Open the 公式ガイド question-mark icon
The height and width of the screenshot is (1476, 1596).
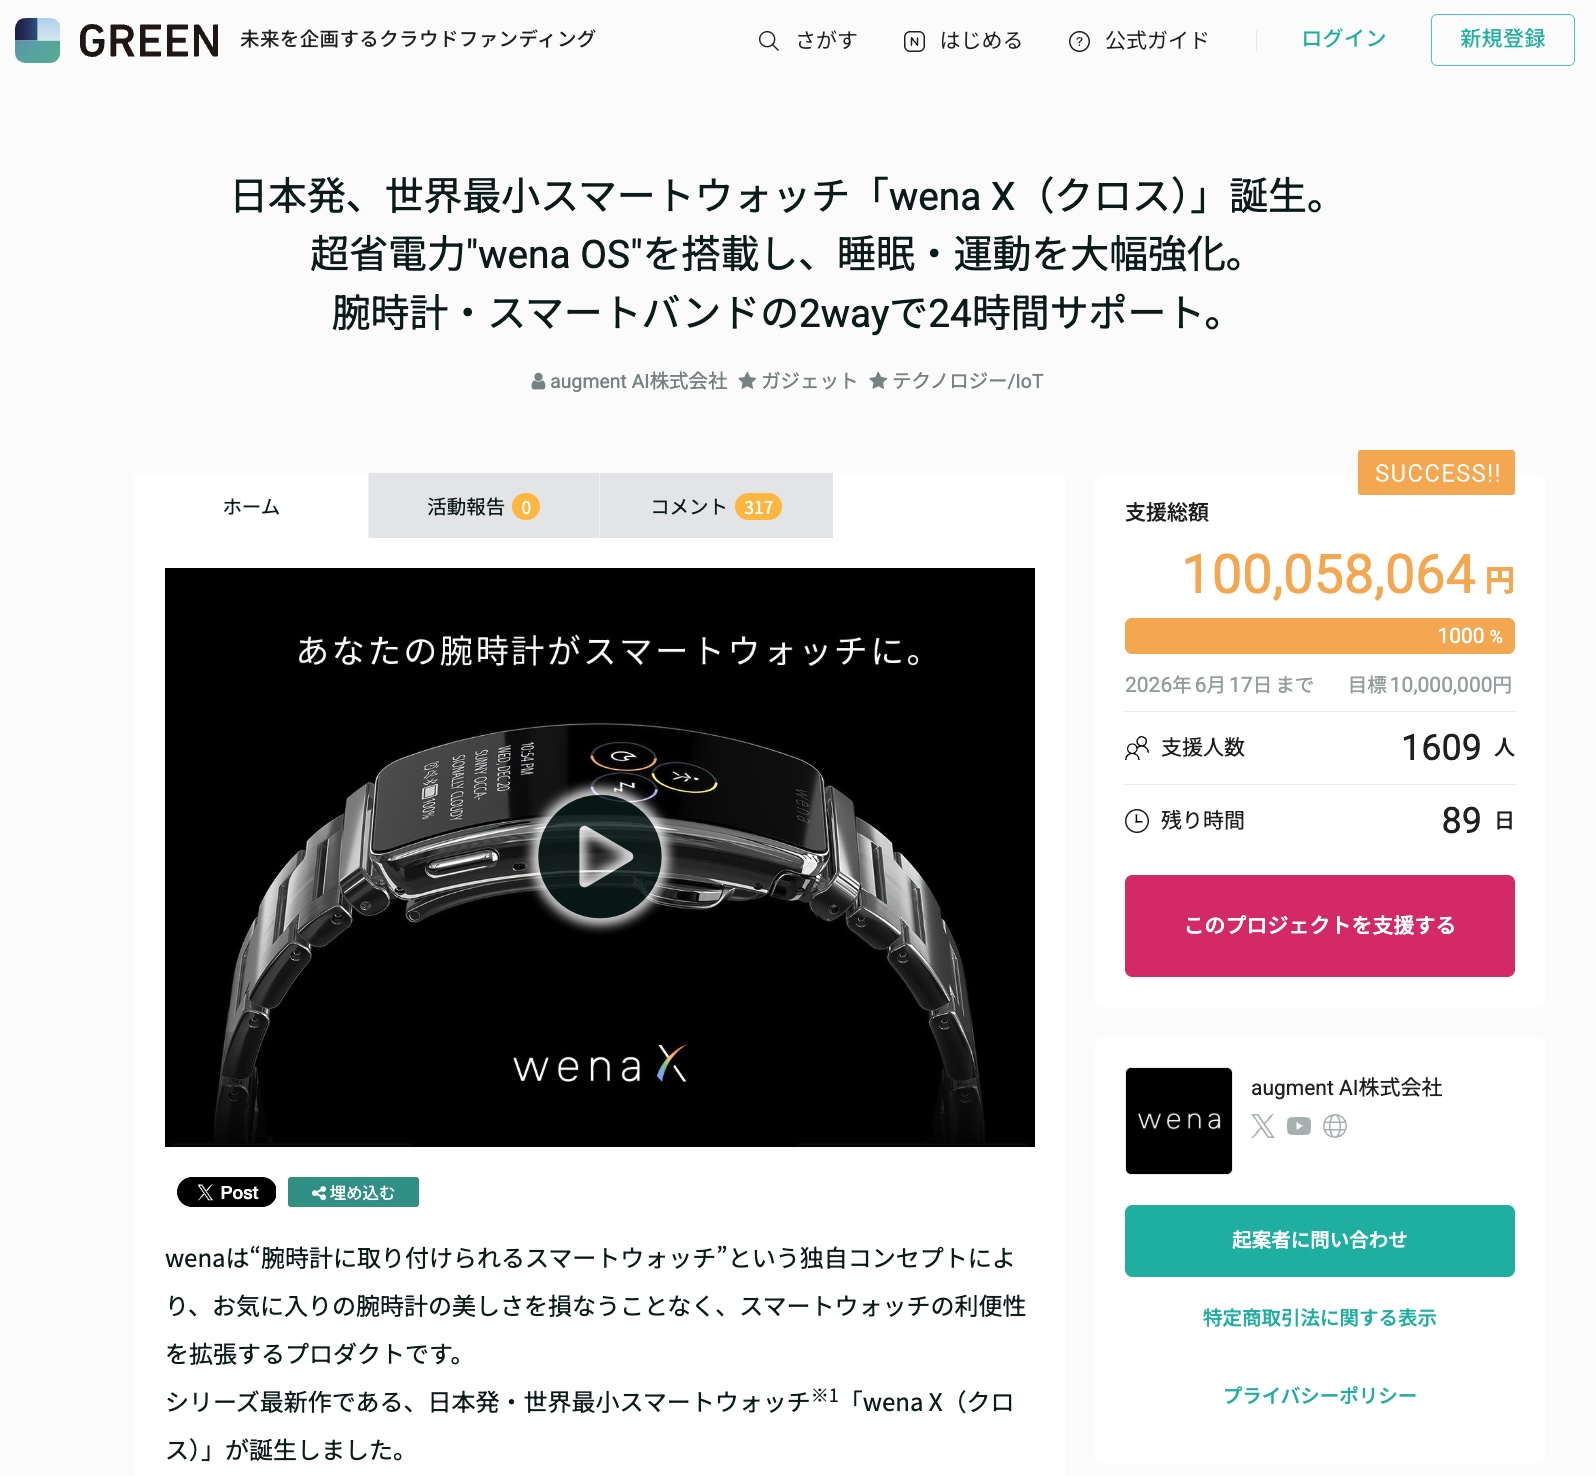tap(1079, 41)
